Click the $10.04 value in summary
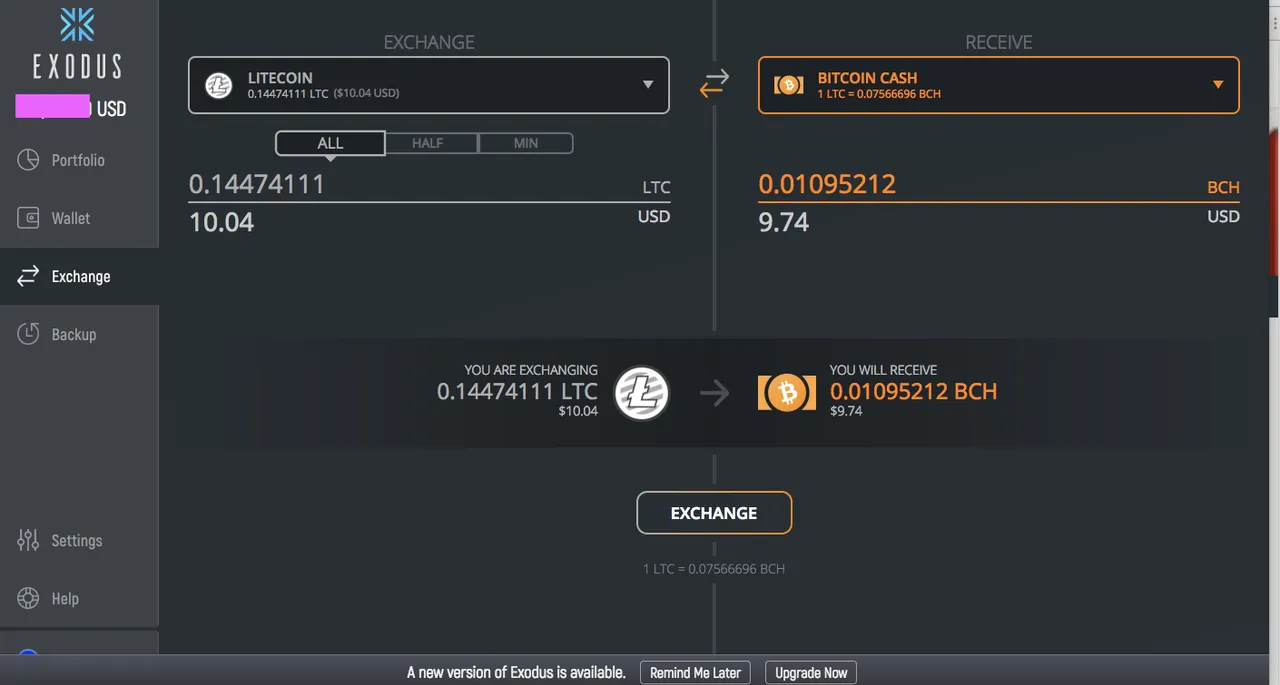 point(578,411)
